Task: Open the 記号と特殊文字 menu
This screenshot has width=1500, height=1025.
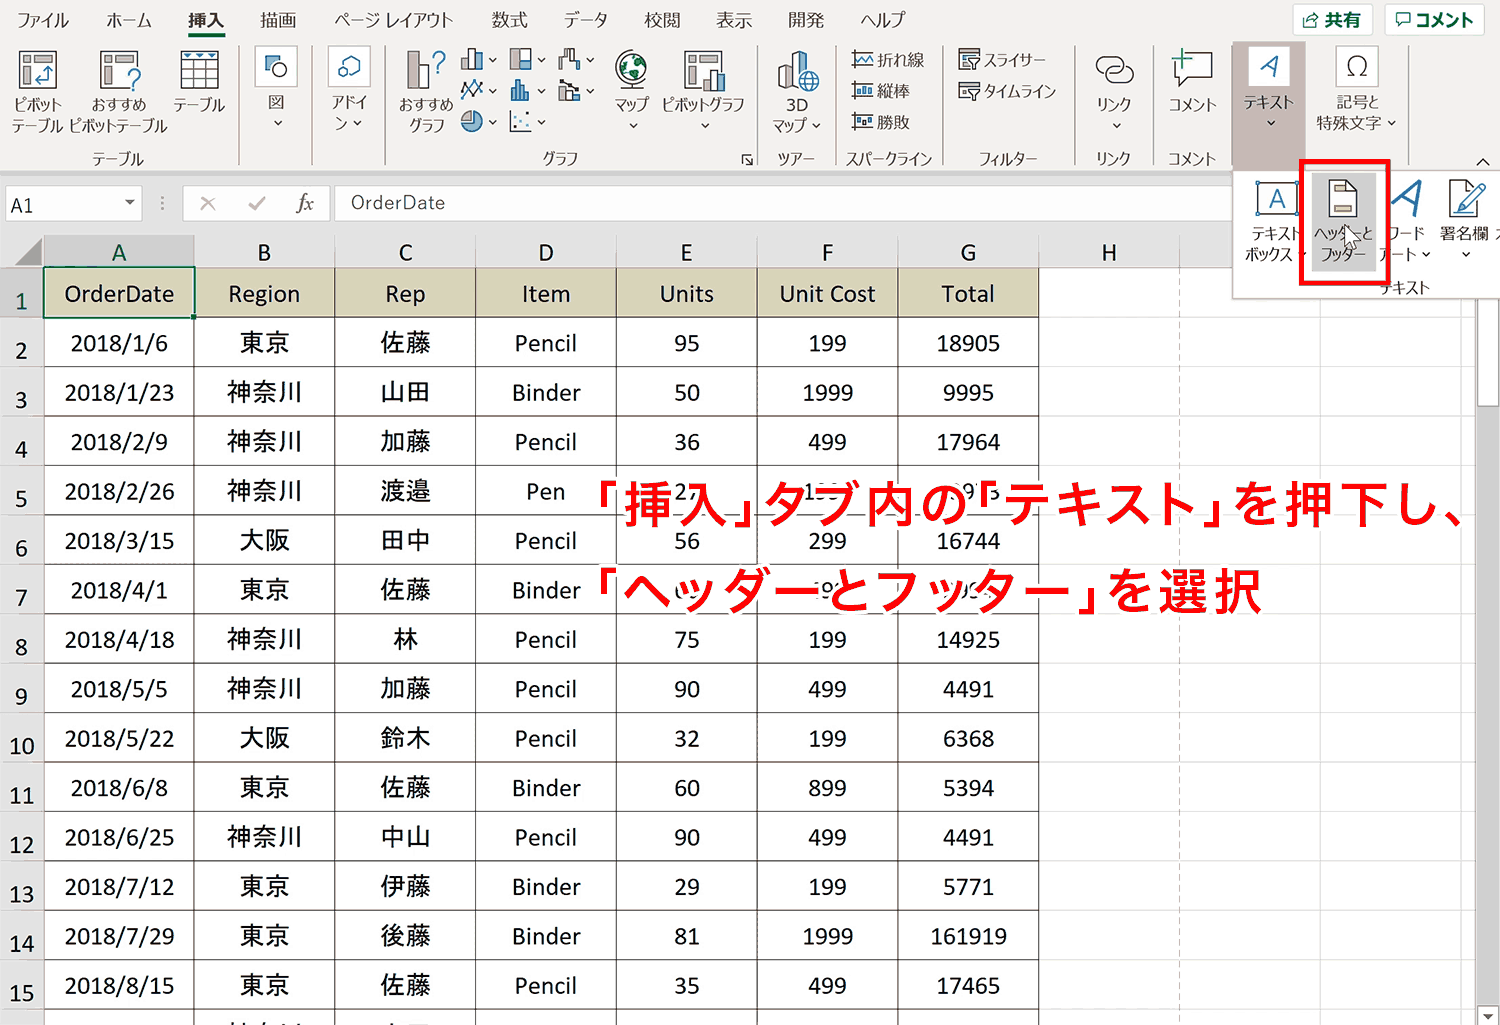Action: (x=1356, y=90)
